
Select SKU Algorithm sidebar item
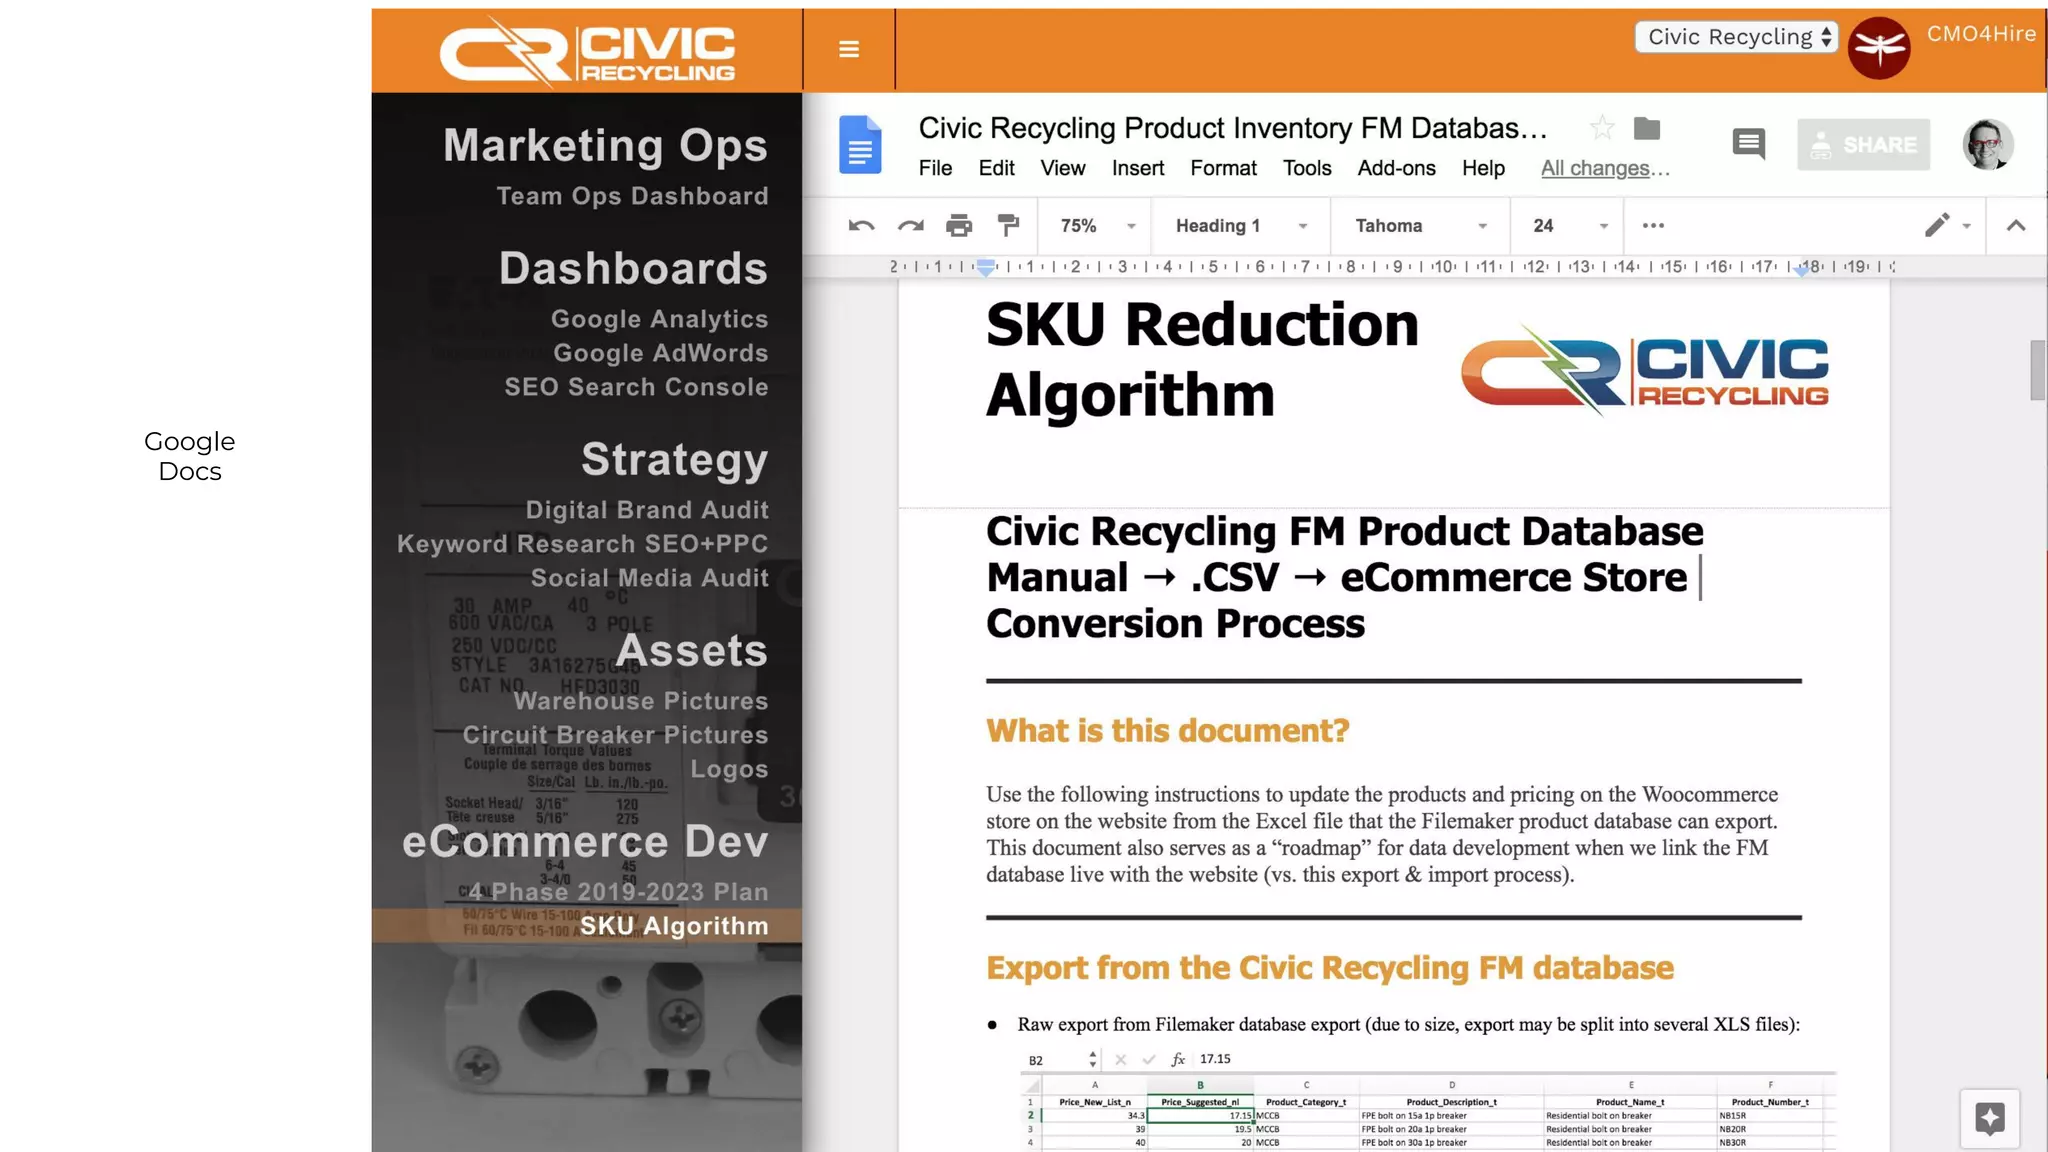point(587,926)
